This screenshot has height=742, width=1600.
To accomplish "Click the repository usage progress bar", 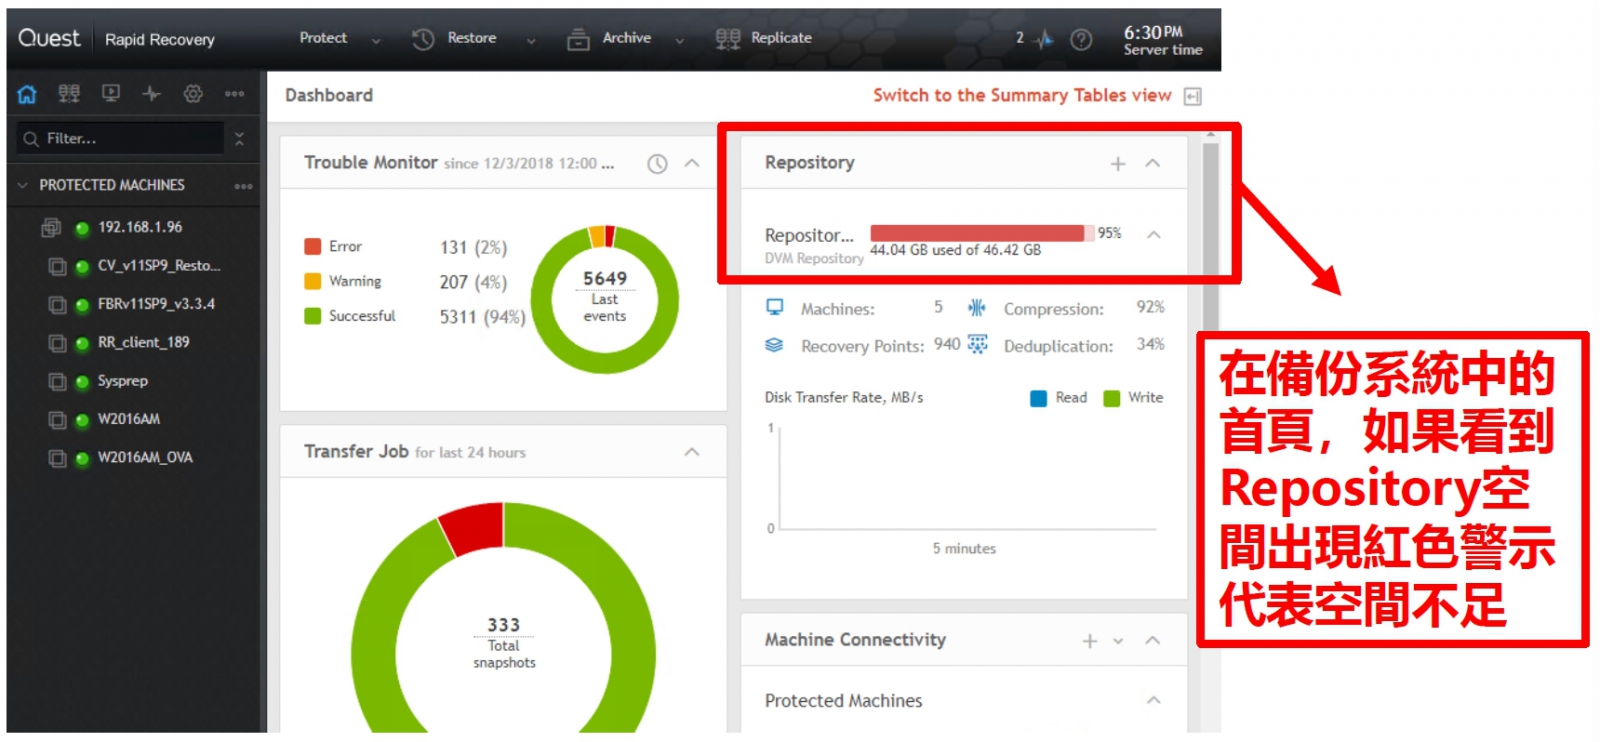I will coord(983,233).
